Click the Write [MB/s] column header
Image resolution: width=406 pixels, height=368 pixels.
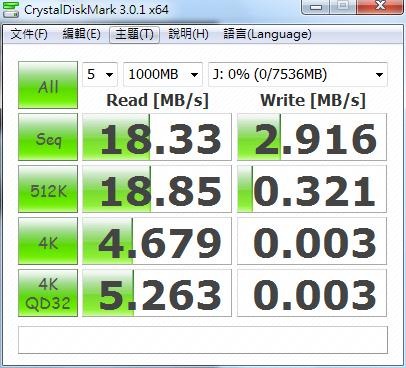[x=313, y=100]
